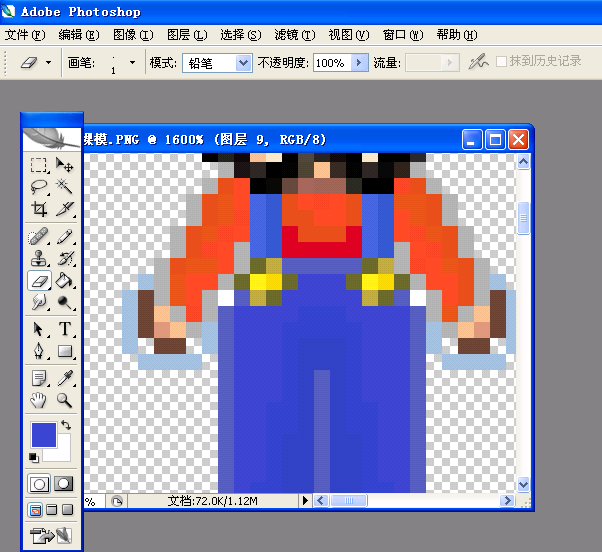The width and height of the screenshot is (602, 552).
Task: Select the Crop tool
Action: coord(39,208)
